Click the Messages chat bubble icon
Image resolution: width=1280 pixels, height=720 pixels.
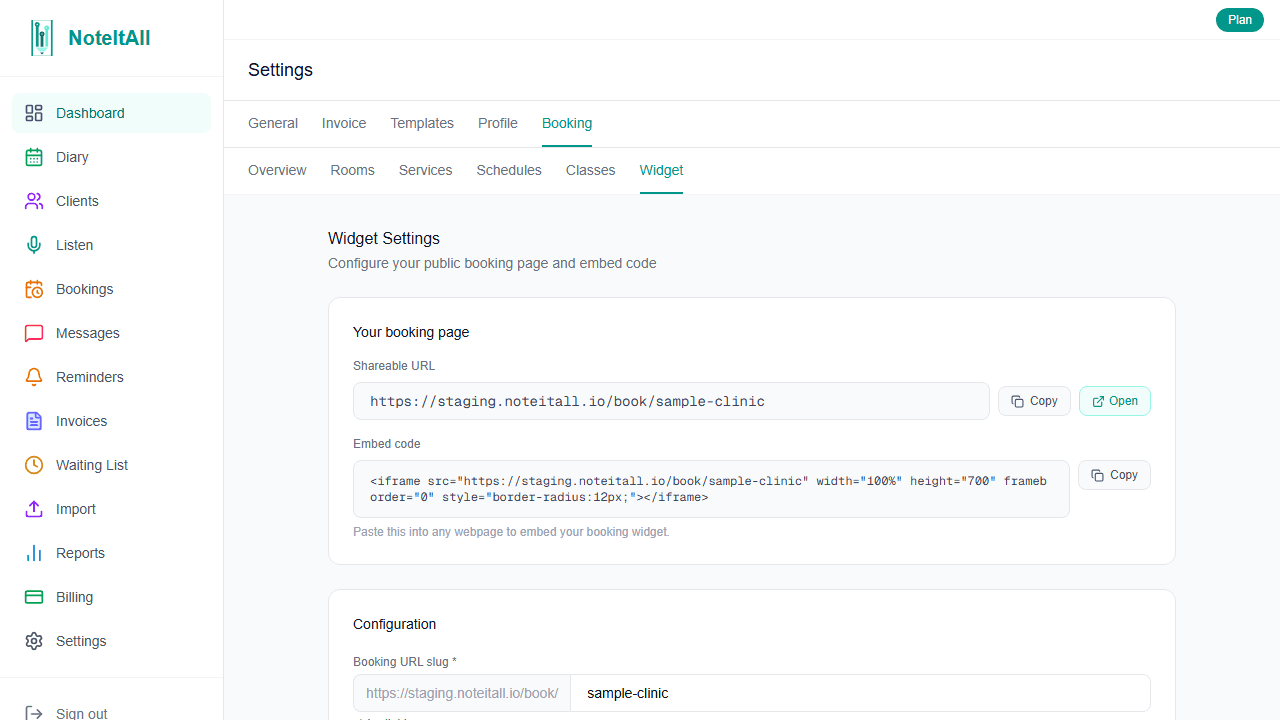pos(34,333)
